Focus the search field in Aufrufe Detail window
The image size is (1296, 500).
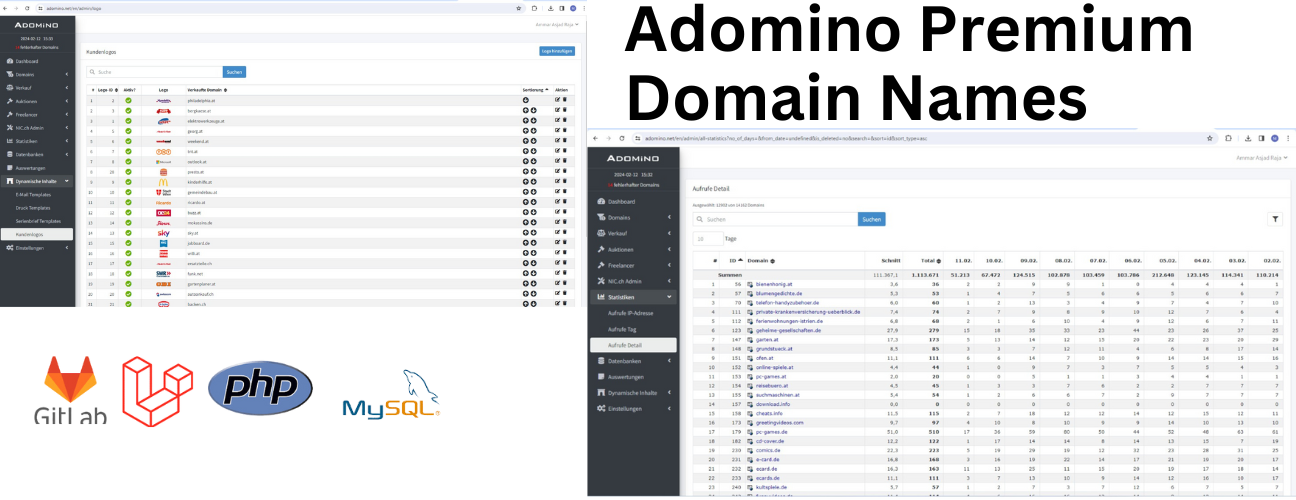click(x=775, y=219)
